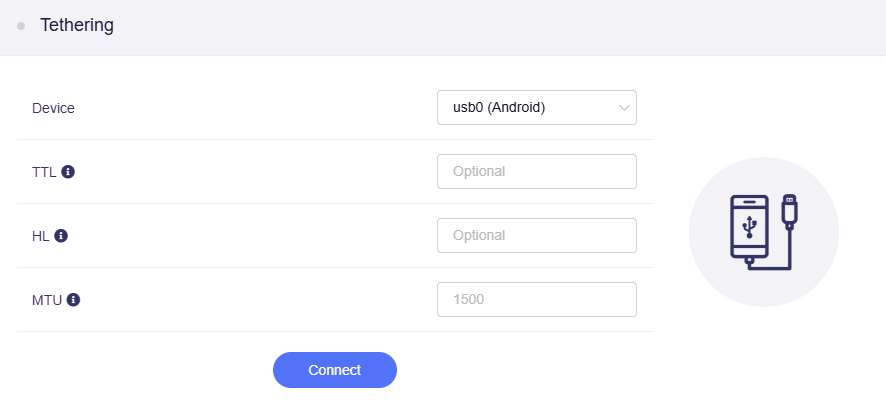886x406 pixels.
Task: Click the Tethering section heading
Action: click(77, 26)
